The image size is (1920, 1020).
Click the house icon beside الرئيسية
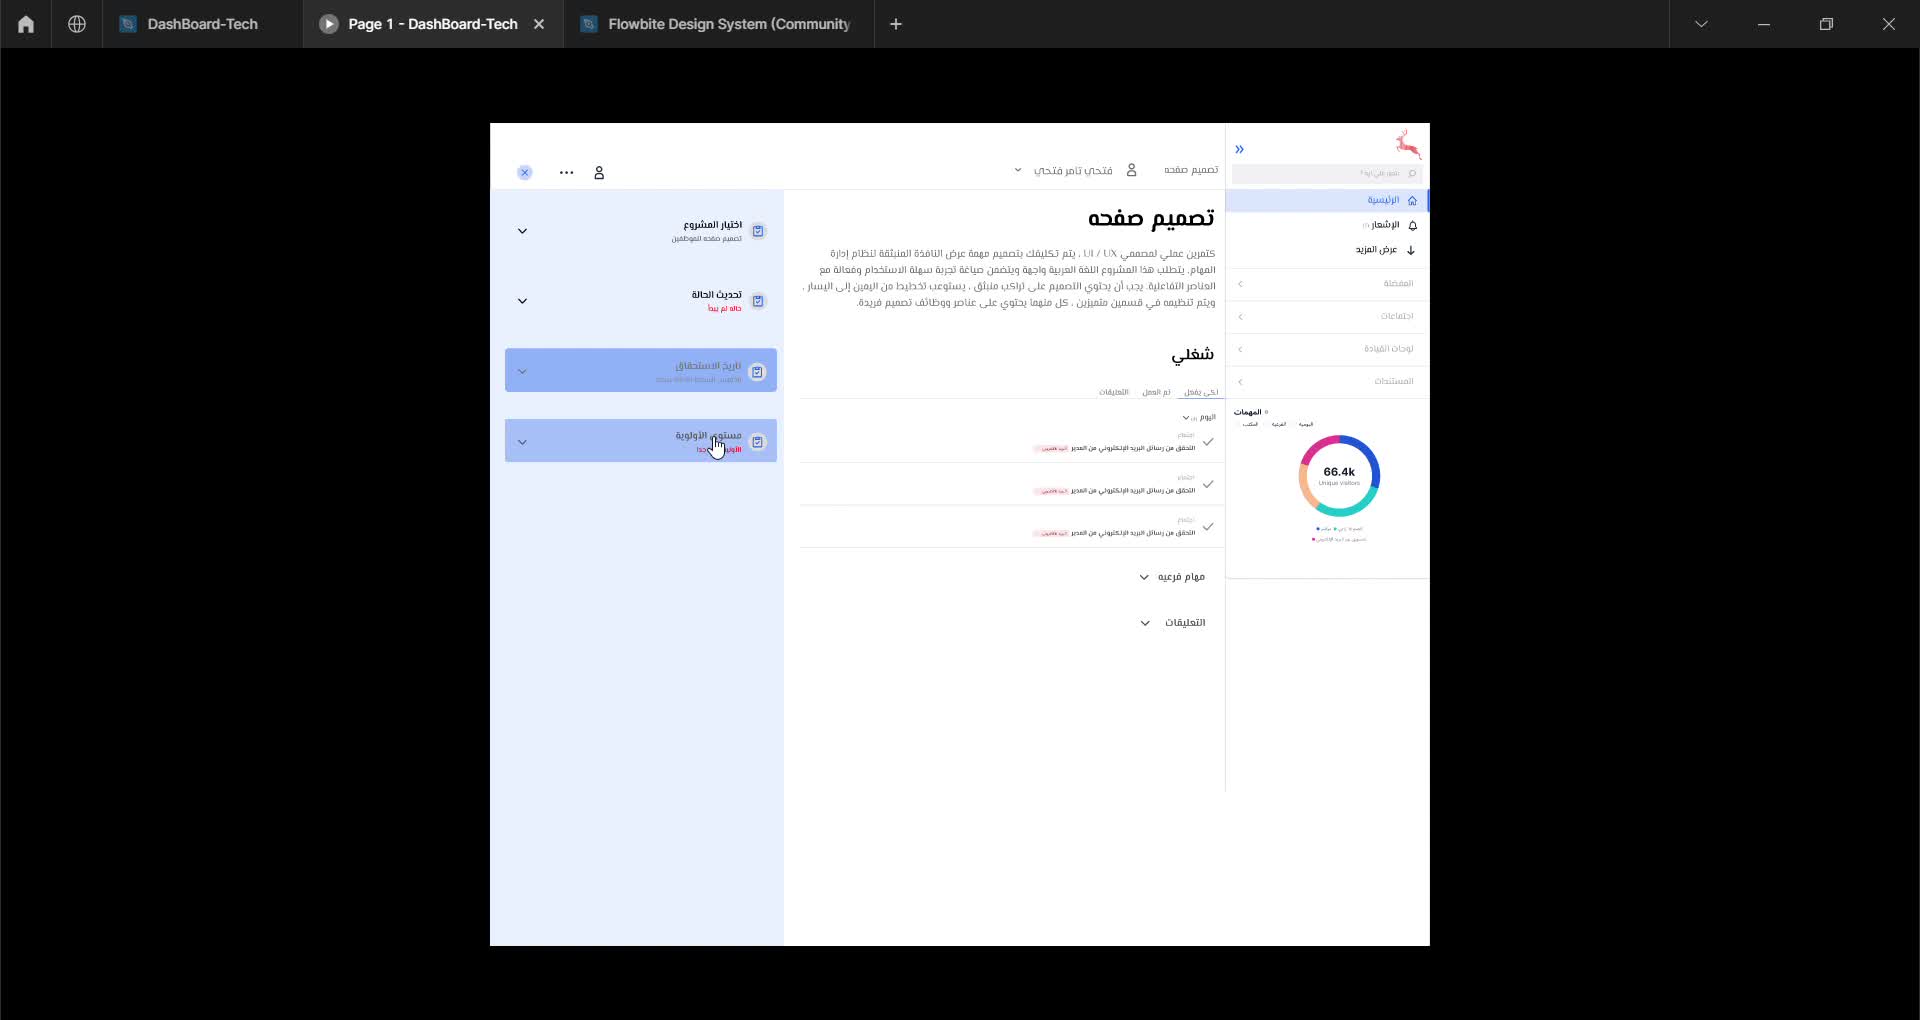pyautogui.click(x=1412, y=200)
